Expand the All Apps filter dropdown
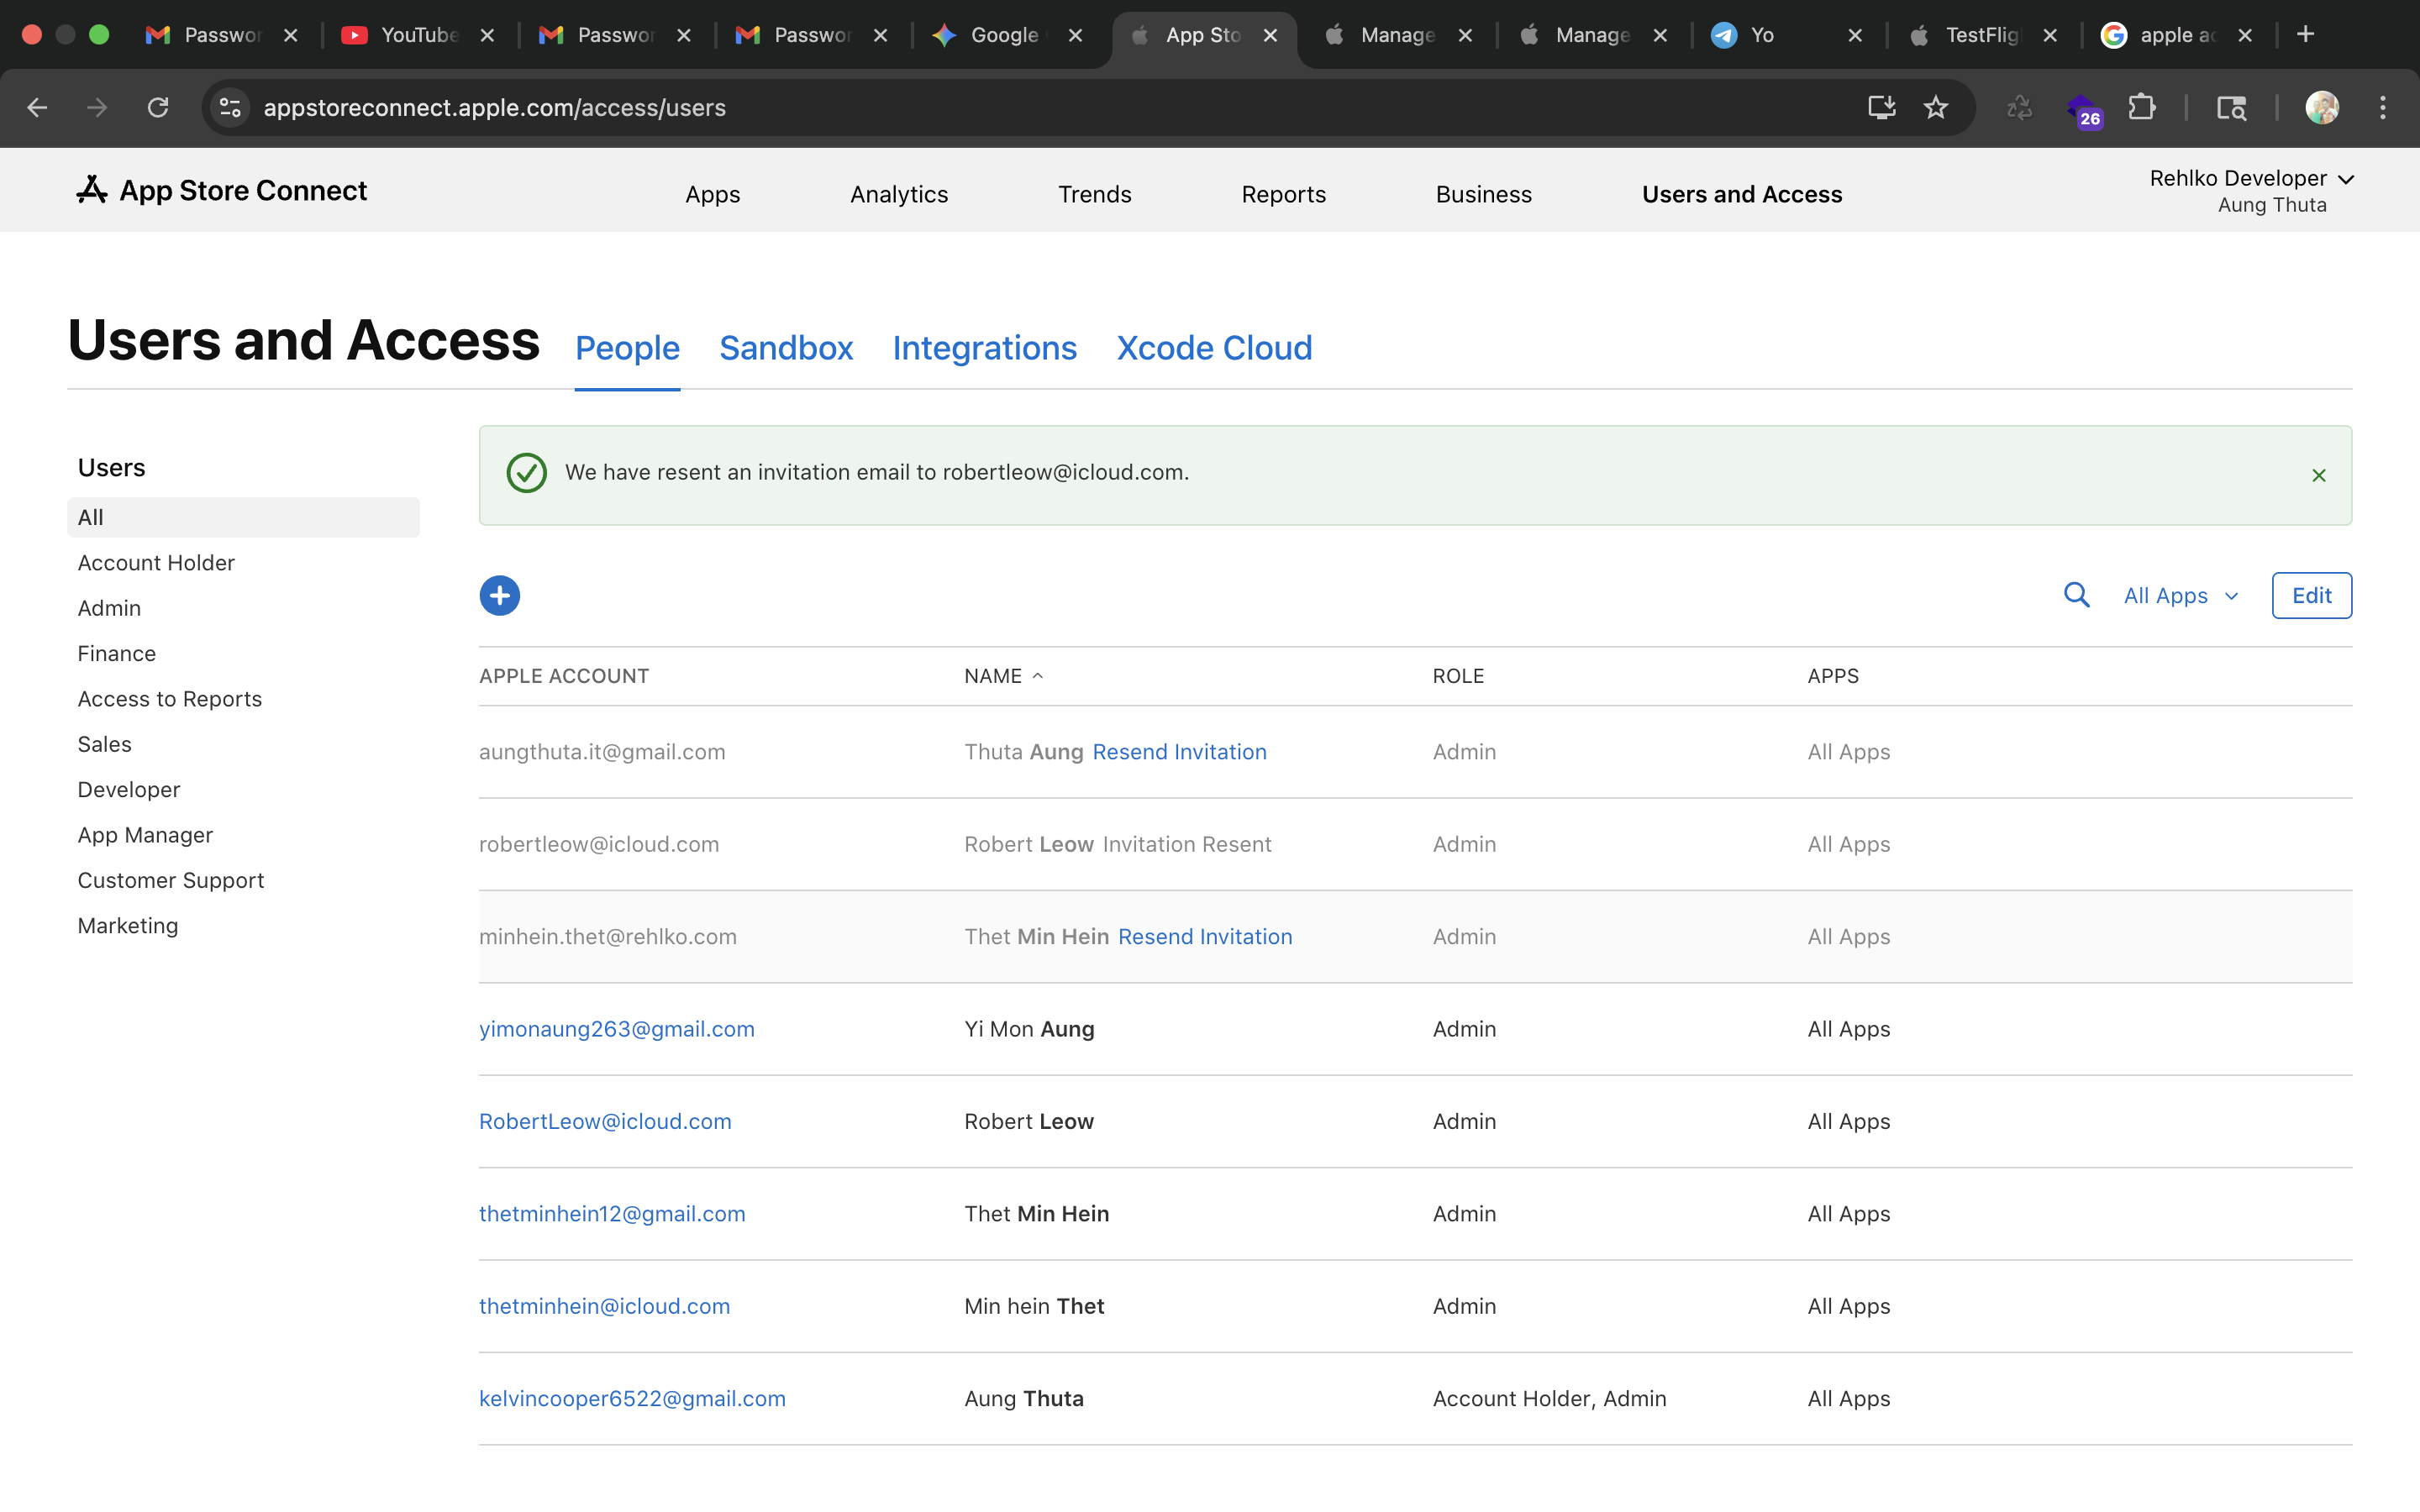2420x1512 pixels. pos(2180,596)
